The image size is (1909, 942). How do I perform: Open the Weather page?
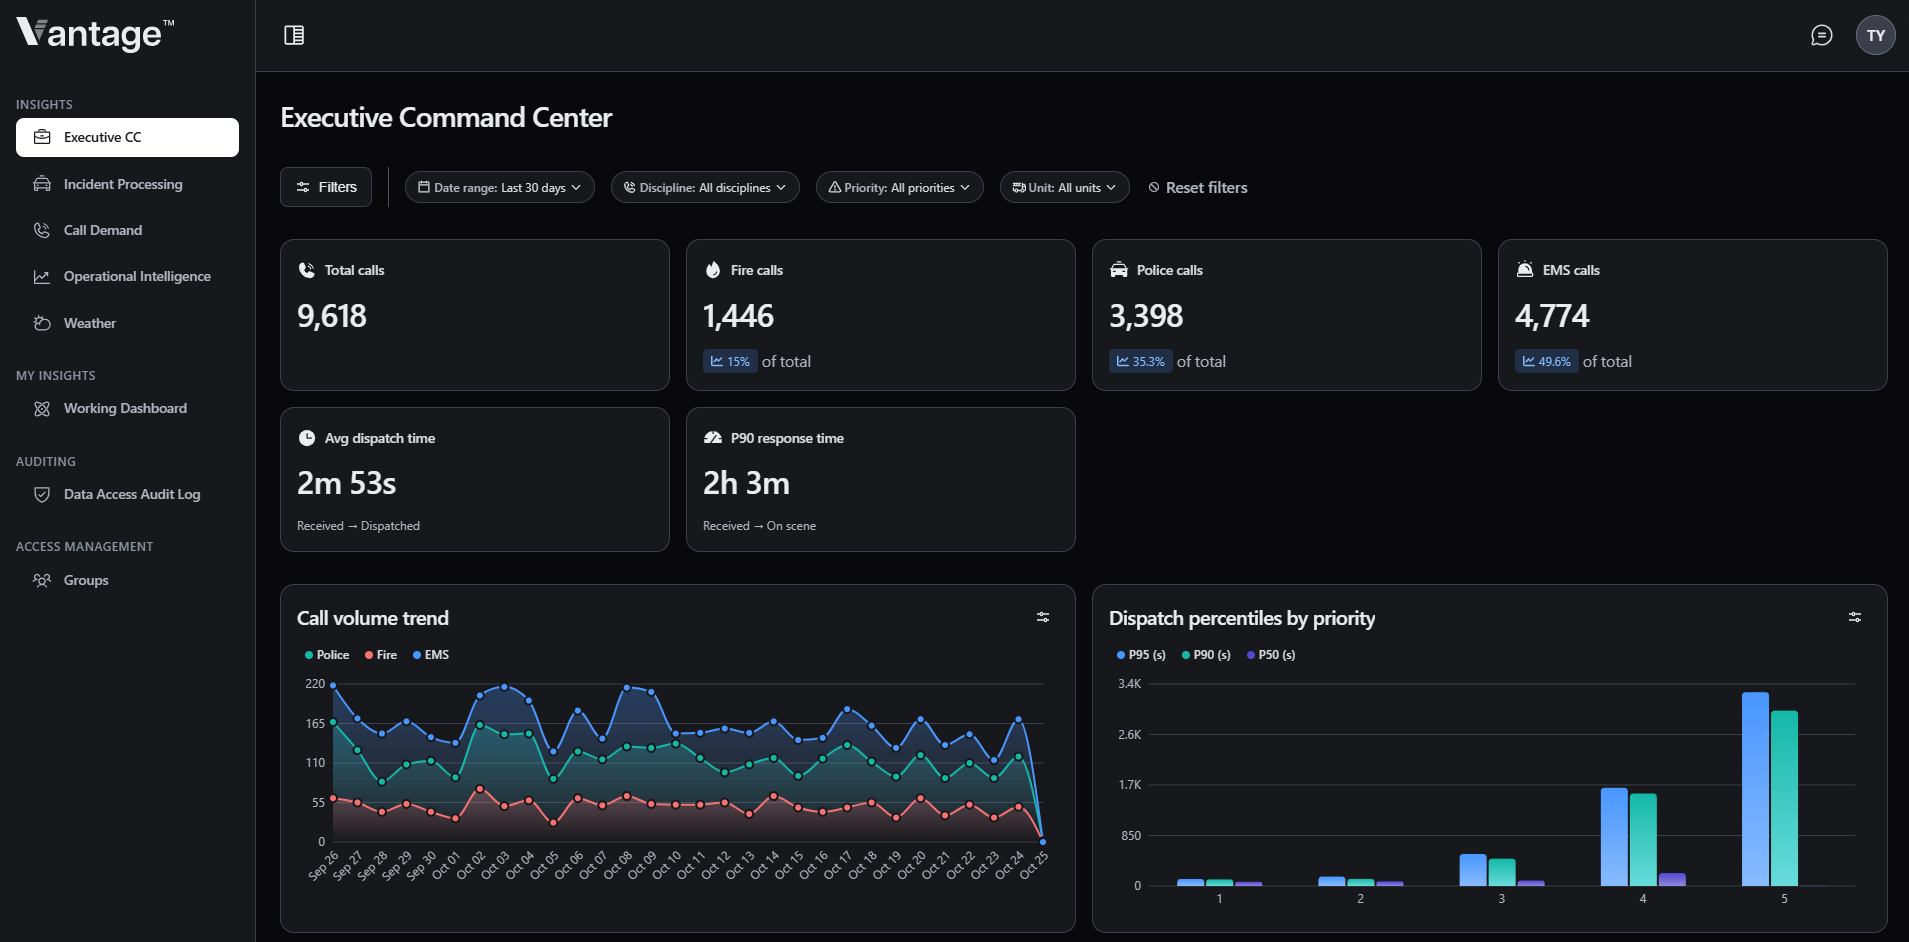[127, 323]
